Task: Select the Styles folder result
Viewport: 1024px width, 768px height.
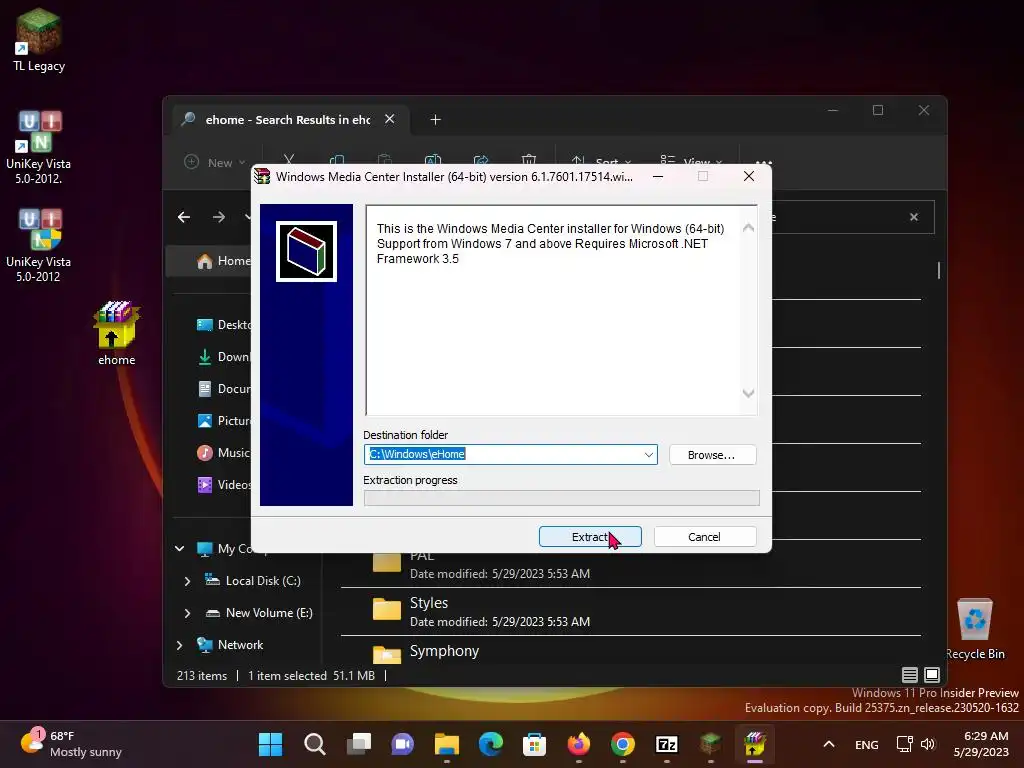Action: (630, 612)
